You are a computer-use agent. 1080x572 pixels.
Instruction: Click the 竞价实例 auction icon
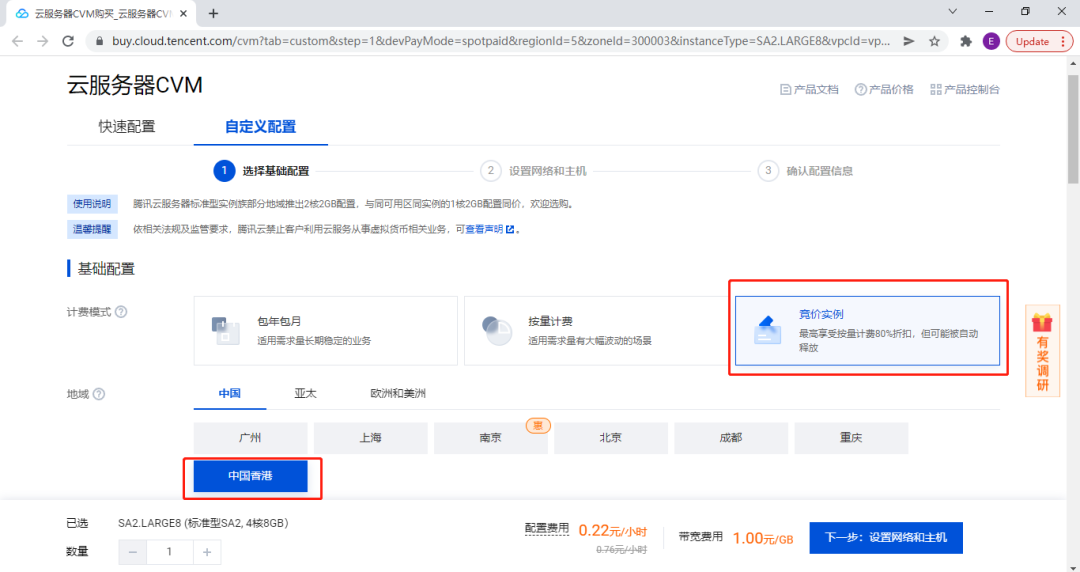tap(767, 330)
